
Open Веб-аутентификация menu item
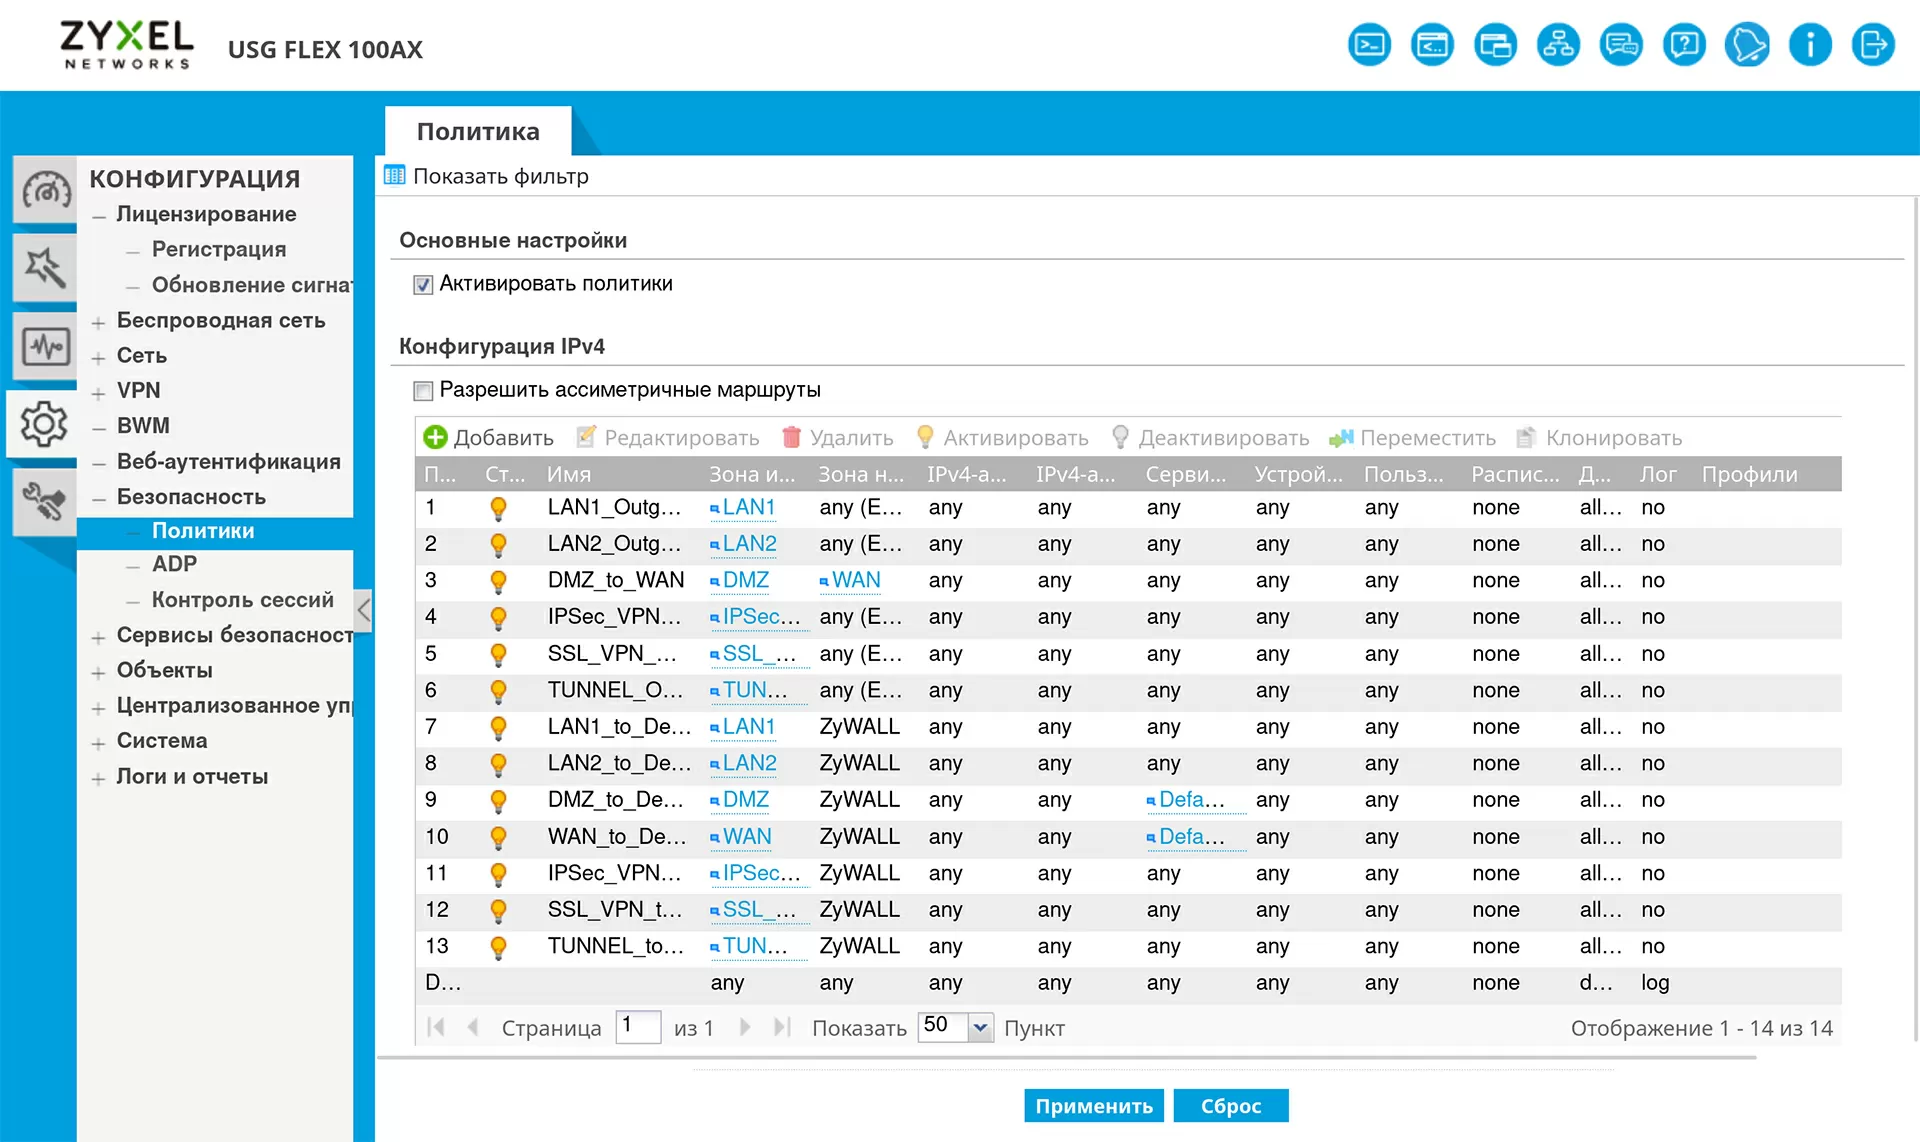228,461
